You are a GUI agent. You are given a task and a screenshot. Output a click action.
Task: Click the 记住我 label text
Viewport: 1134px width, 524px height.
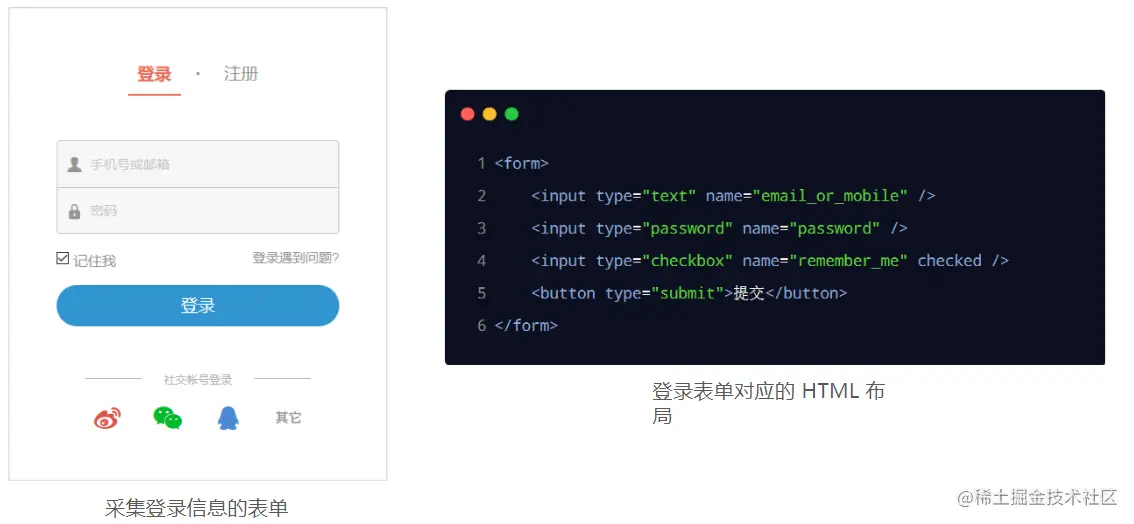(94, 260)
